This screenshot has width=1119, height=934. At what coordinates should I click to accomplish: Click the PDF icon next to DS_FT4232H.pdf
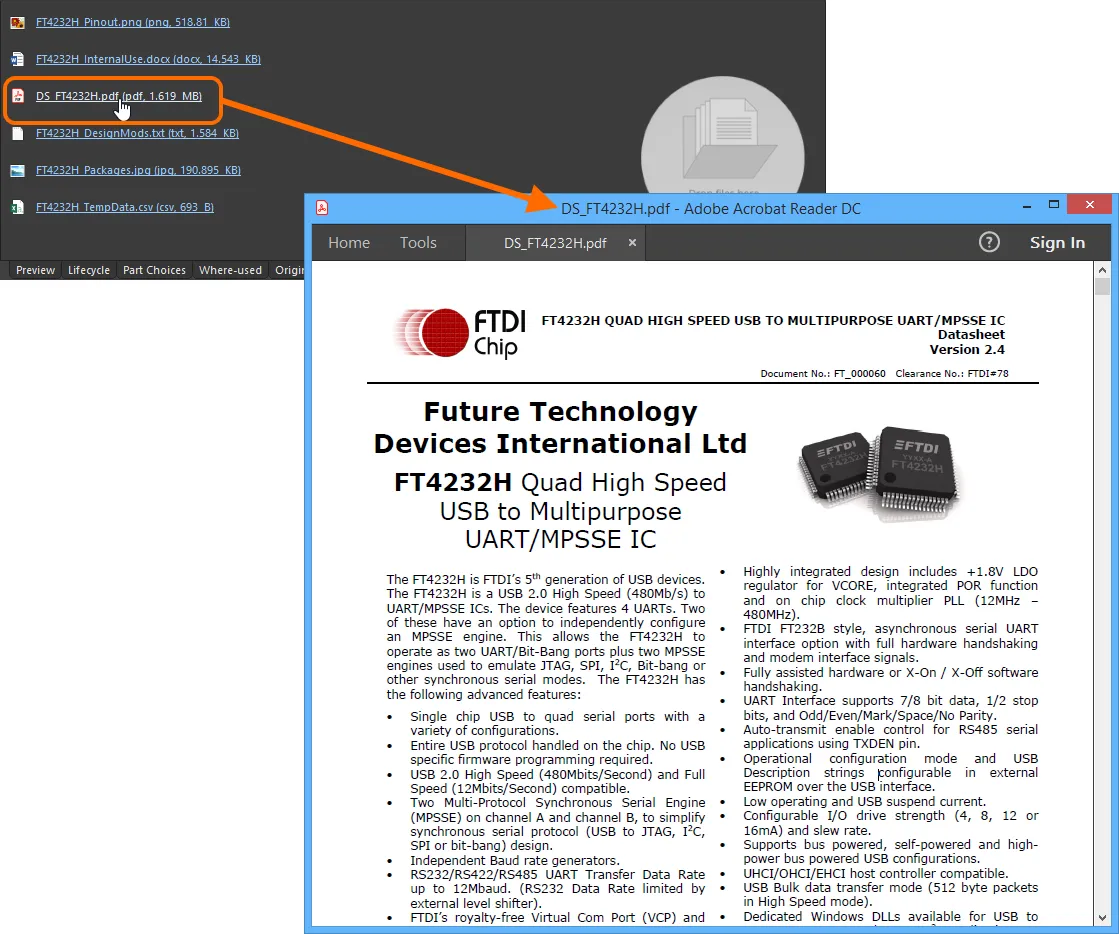(x=19, y=96)
